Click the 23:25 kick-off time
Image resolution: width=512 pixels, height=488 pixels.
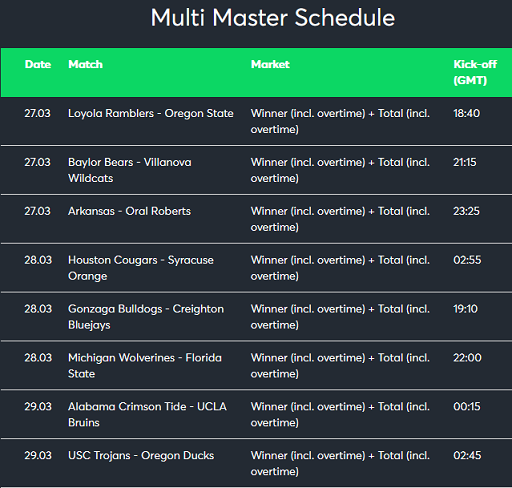[x=466, y=211]
